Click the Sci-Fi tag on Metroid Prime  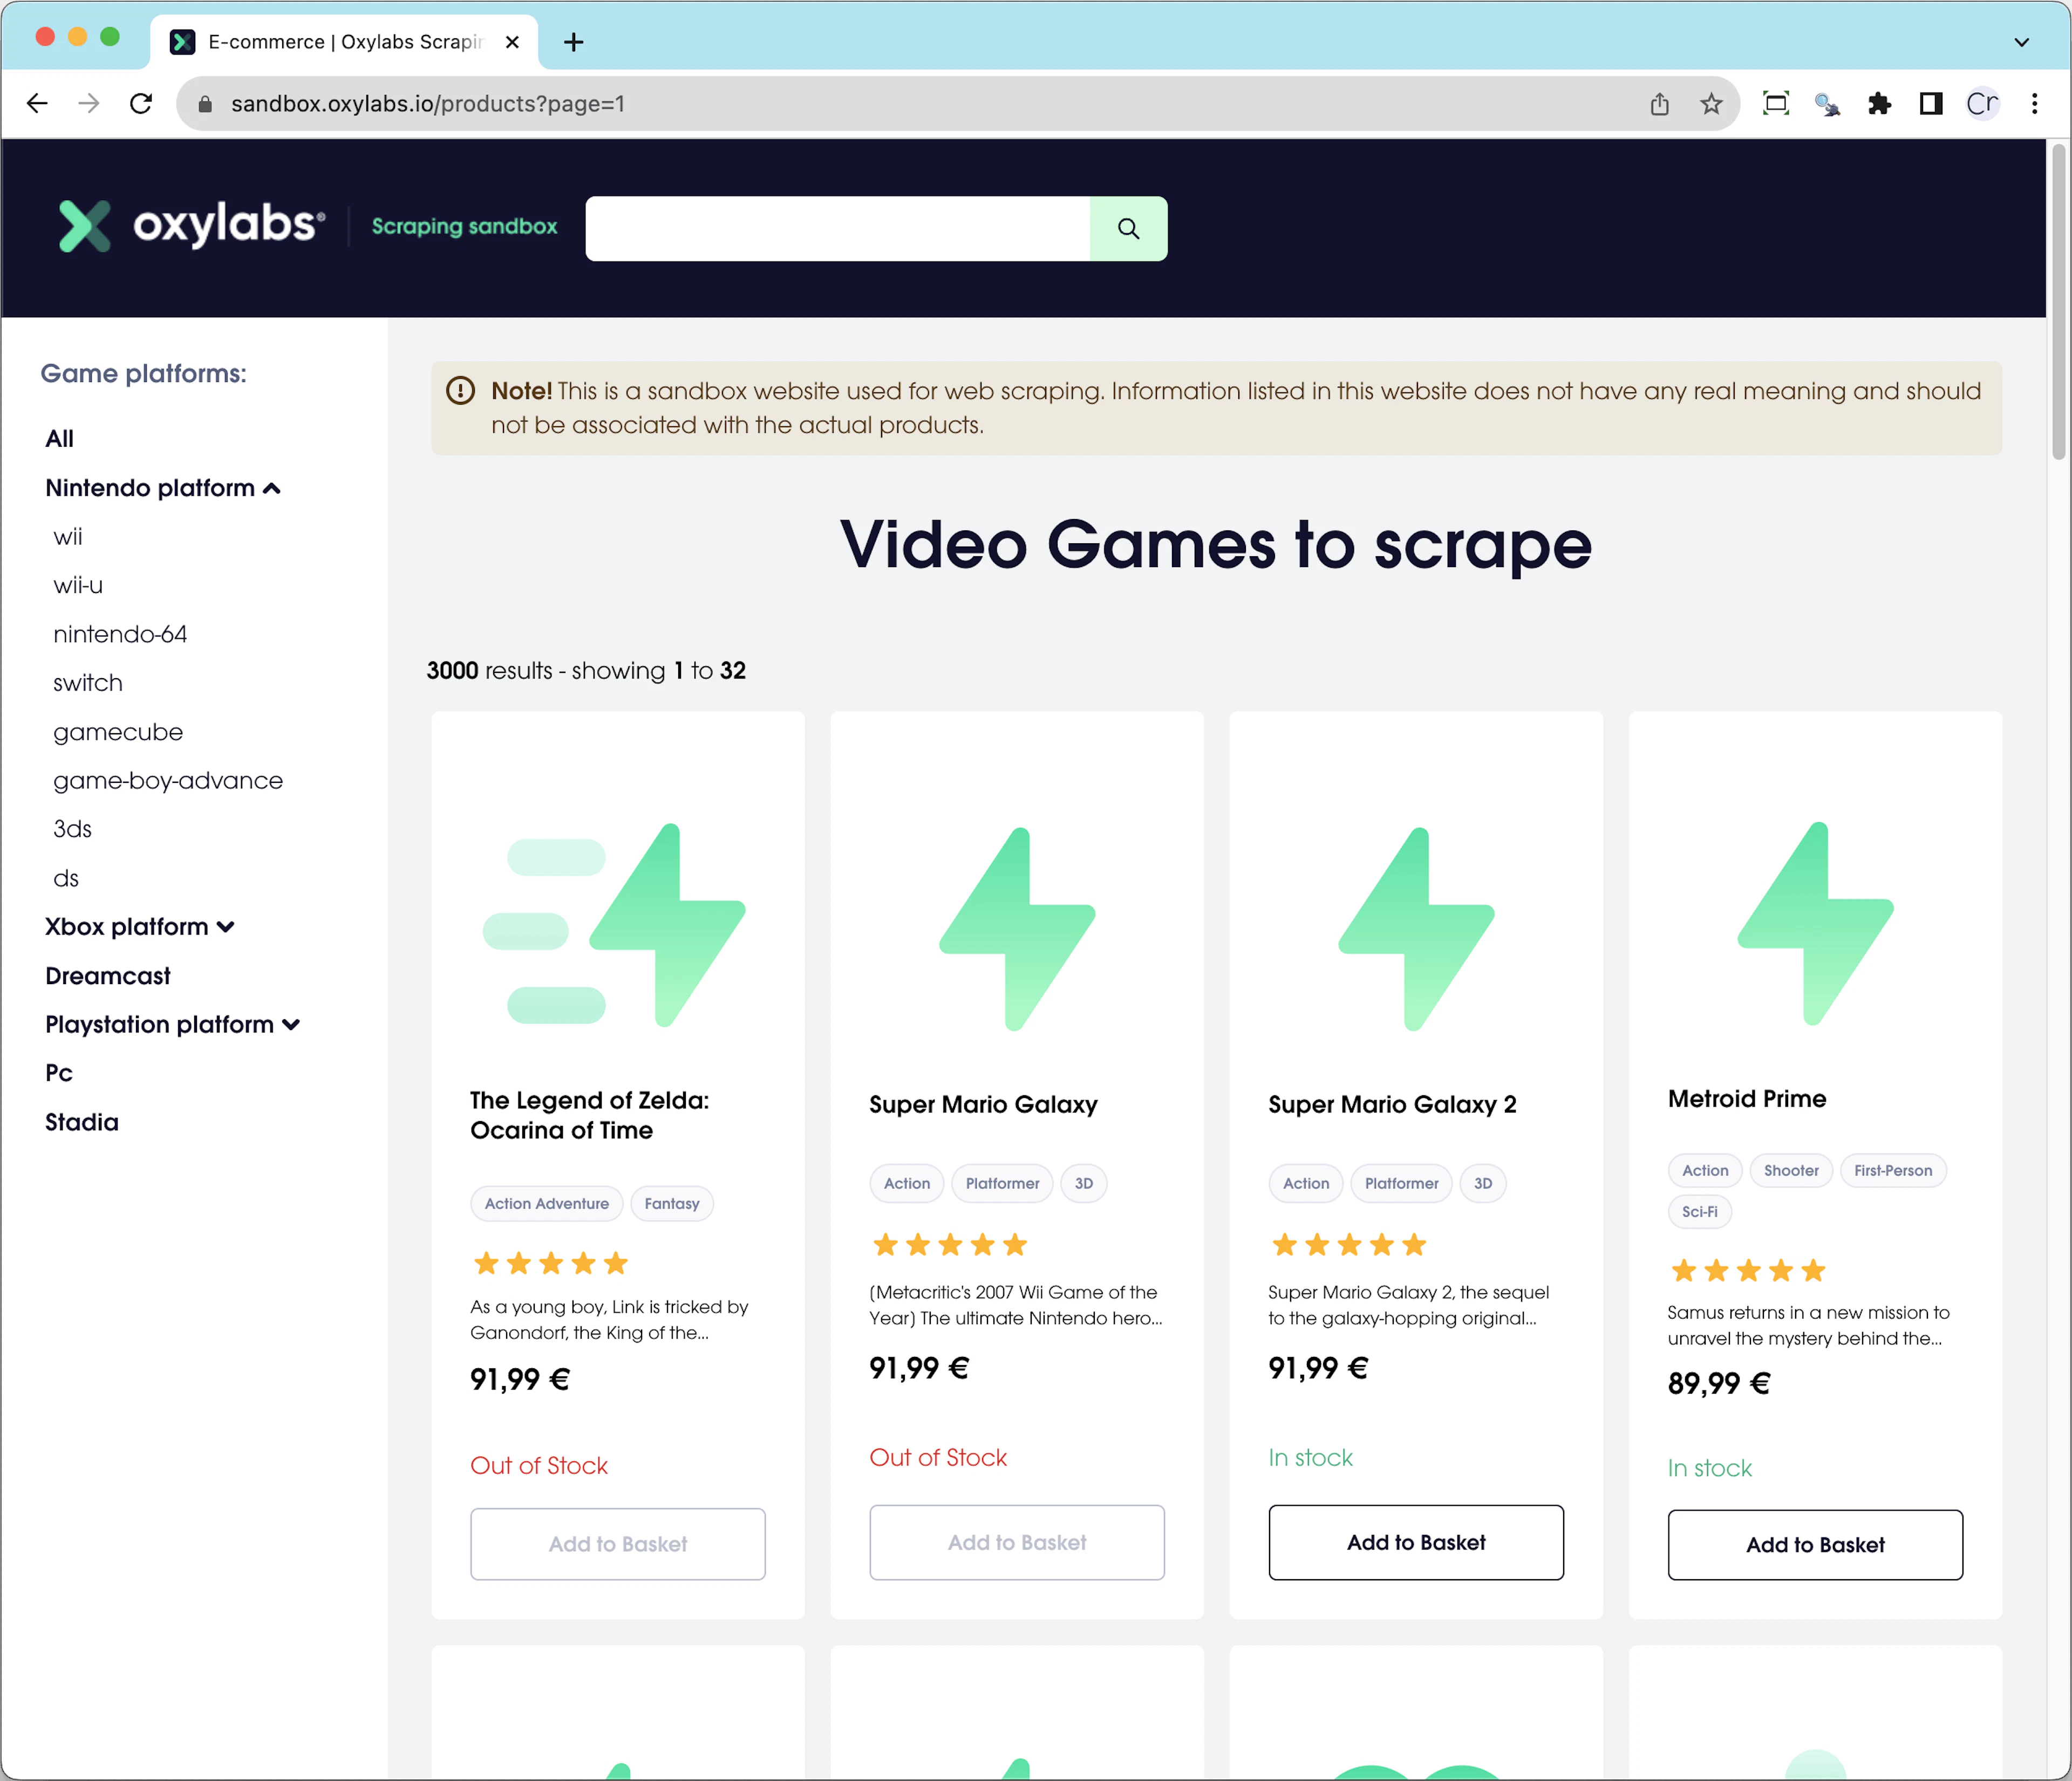(x=1699, y=1212)
